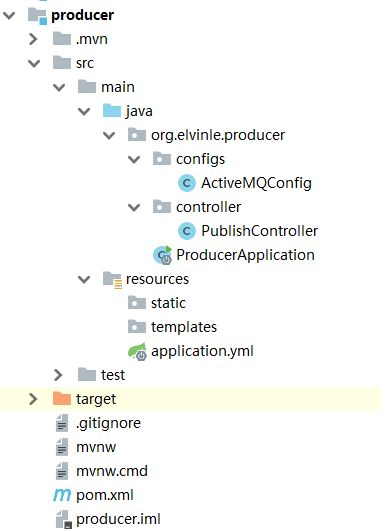The height and width of the screenshot is (532, 381).
Task: Click the PublishController class icon
Action: coord(186,231)
